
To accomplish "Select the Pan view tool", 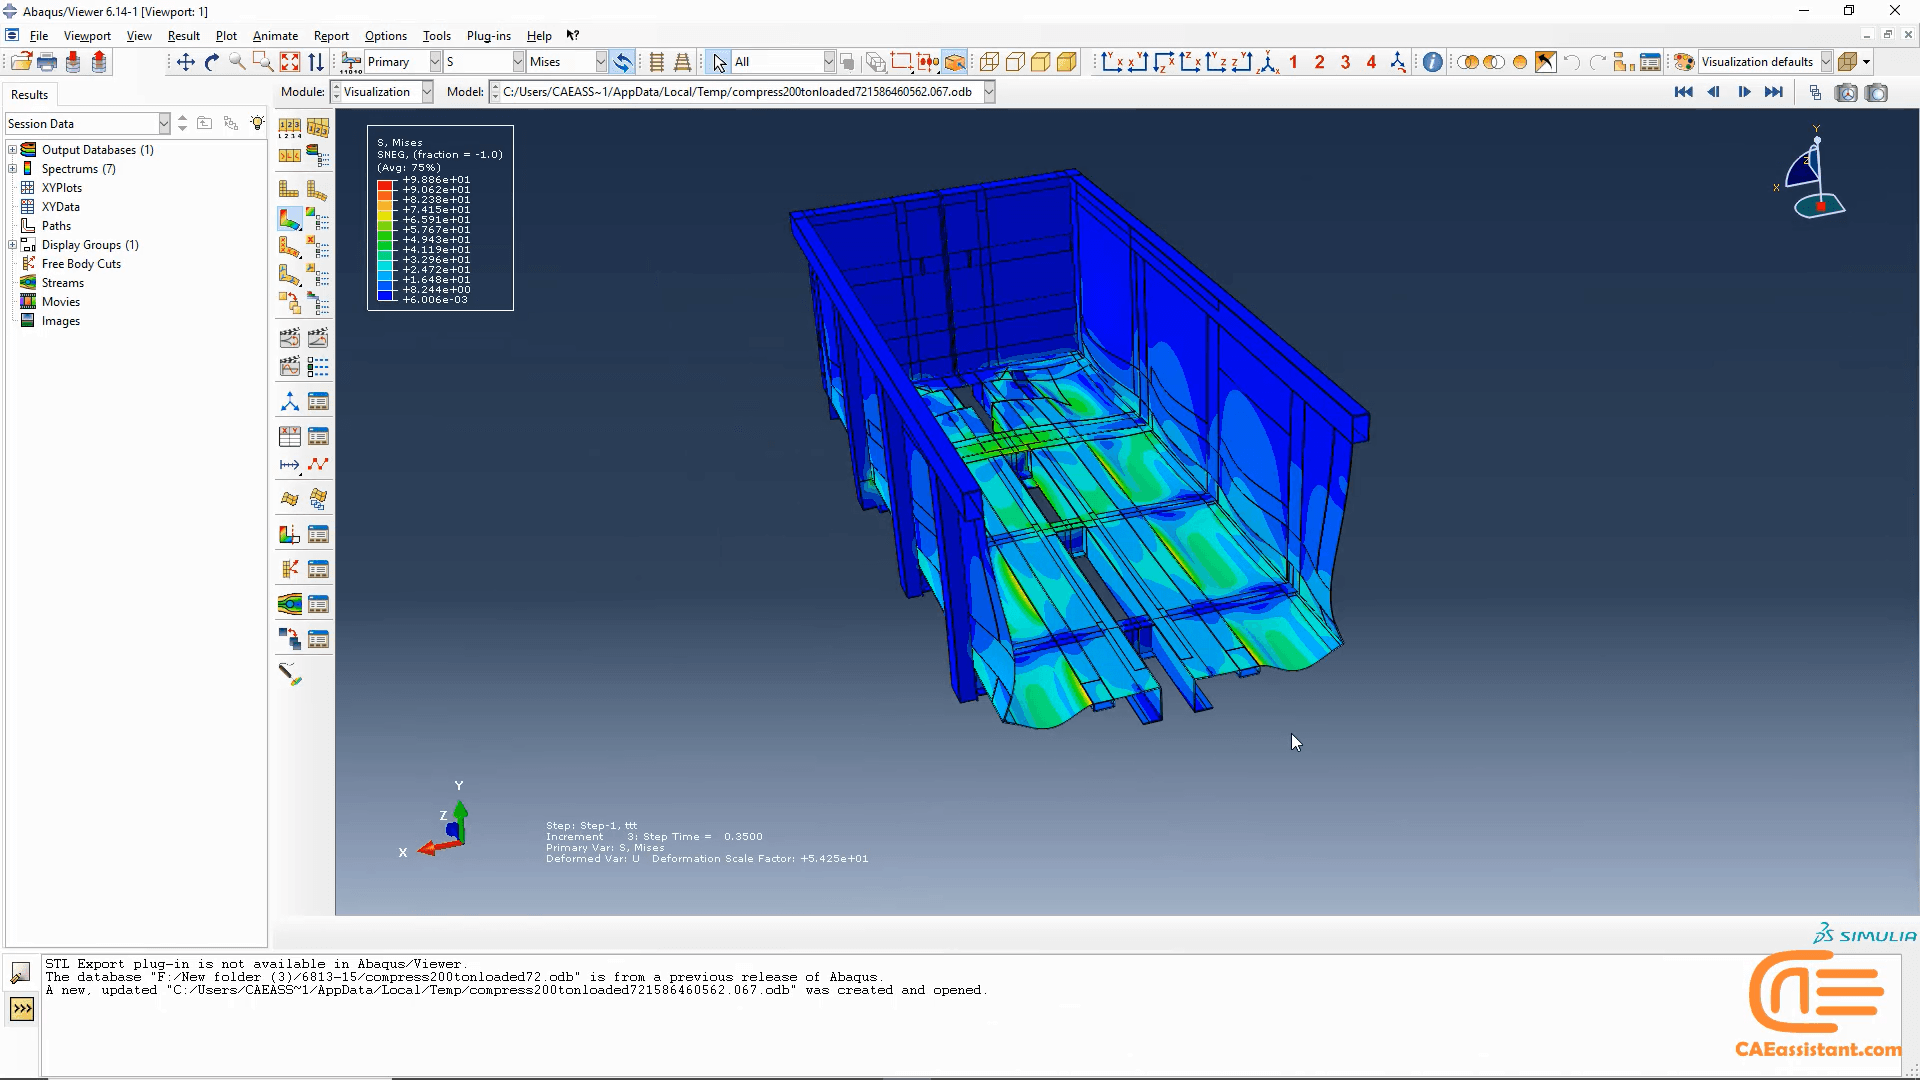I will click(185, 62).
